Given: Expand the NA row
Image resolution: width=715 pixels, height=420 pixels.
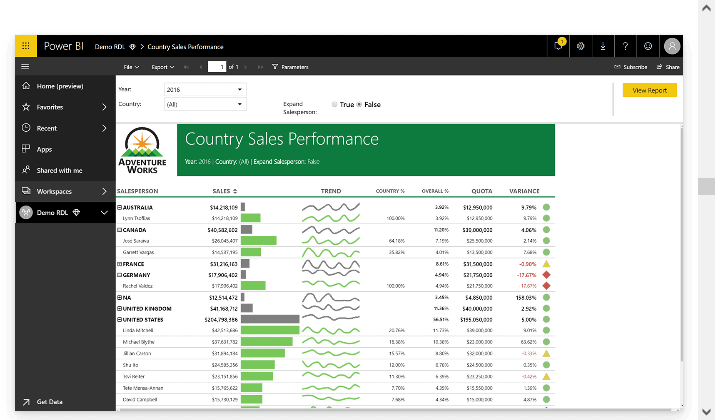Looking at the screenshot, I should coord(119,297).
